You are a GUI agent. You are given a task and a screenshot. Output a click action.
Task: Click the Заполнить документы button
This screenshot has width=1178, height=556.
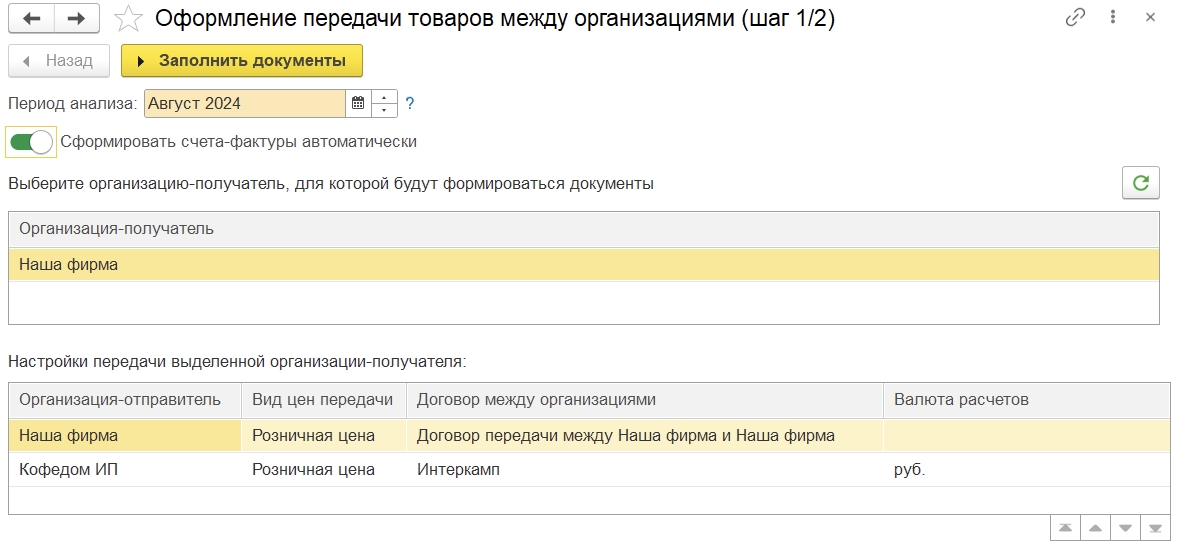coord(242,61)
